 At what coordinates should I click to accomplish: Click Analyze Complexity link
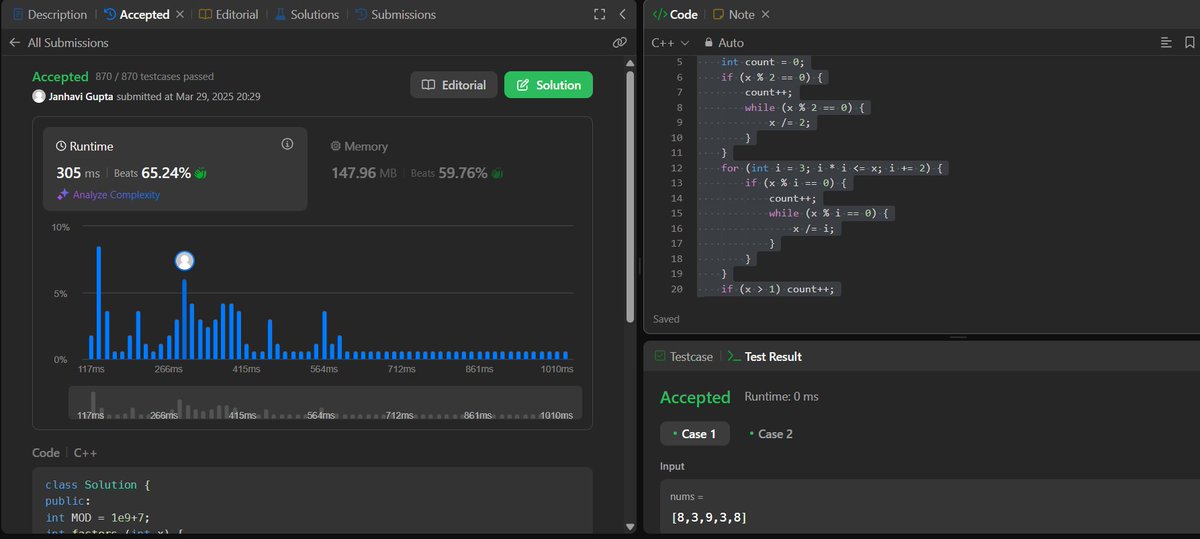107,195
